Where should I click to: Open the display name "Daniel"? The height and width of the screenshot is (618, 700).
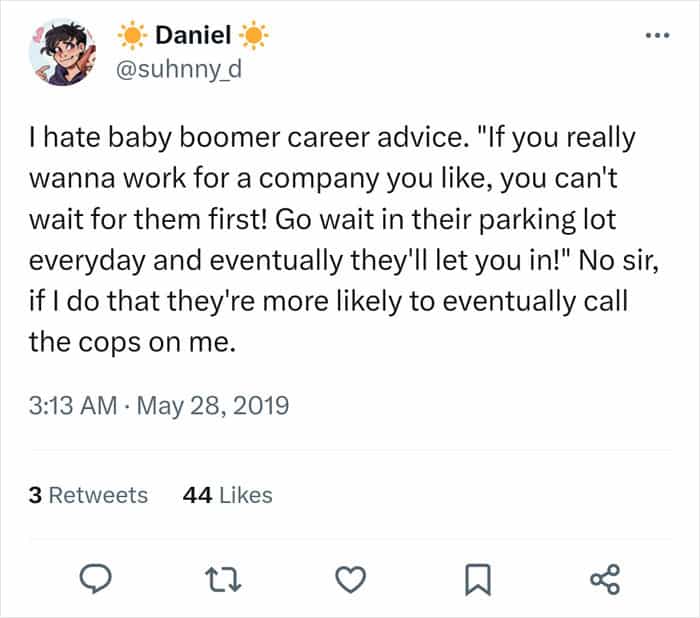[x=194, y=38]
